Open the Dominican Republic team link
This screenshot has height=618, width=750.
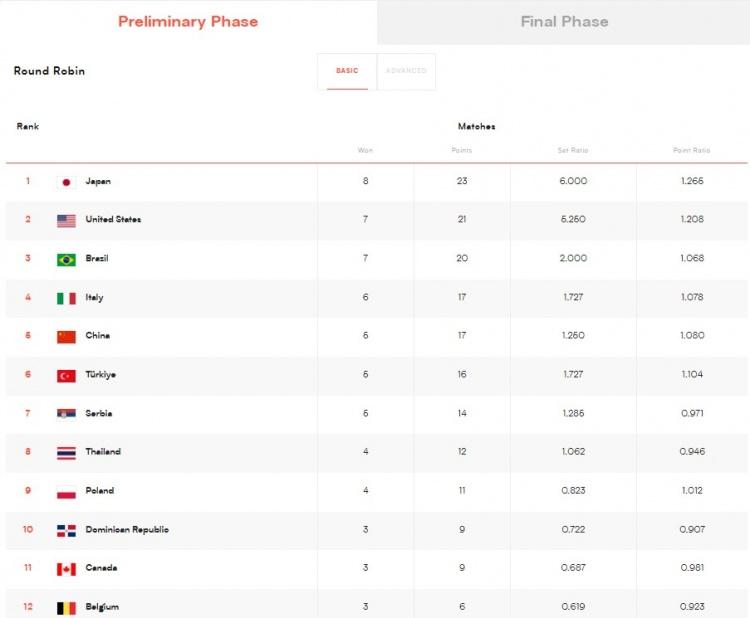point(127,530)
